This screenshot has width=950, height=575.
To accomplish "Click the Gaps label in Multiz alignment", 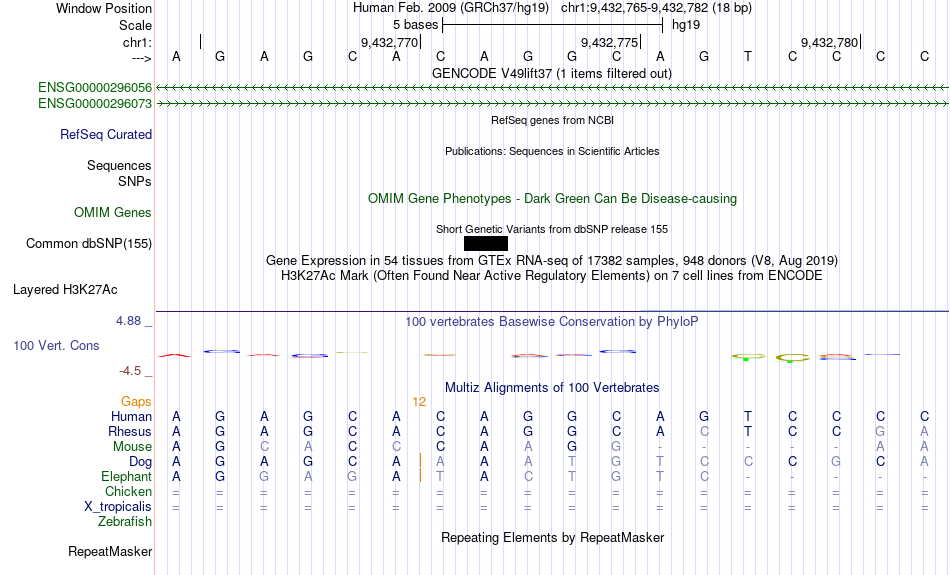I will (136, 401).
